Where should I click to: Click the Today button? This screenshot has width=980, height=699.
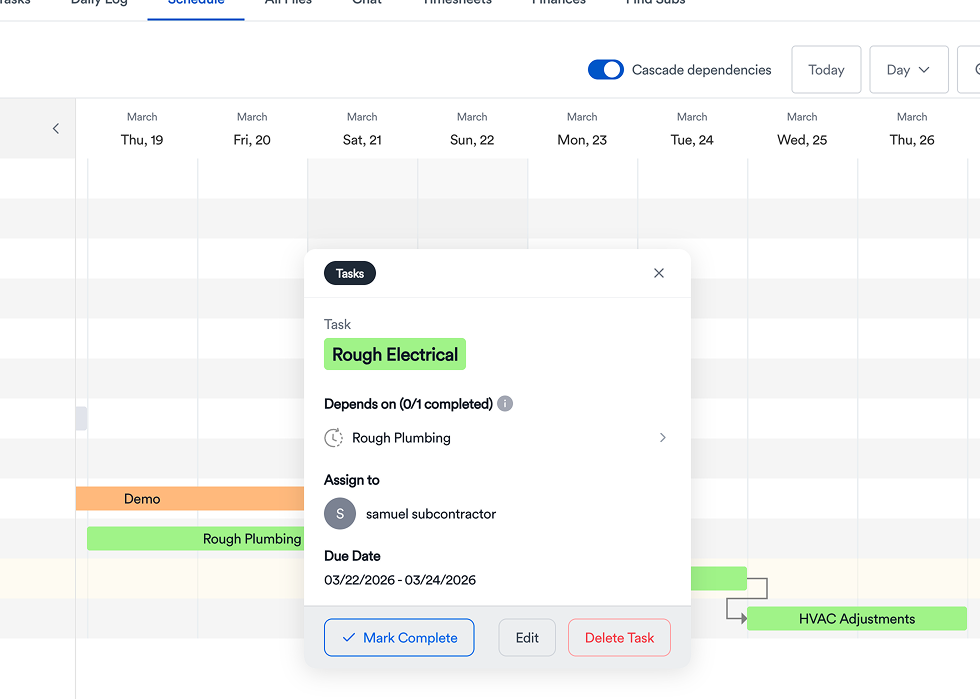[826, 69]
